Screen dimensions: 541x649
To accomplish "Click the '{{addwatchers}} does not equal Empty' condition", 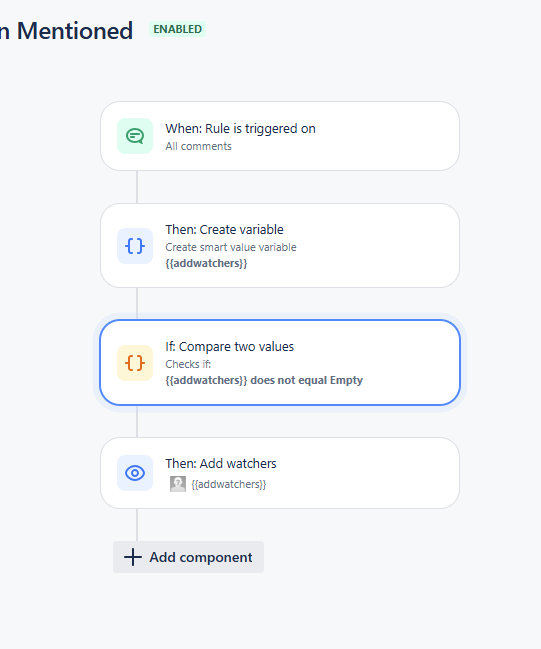I will coord(264,380).
